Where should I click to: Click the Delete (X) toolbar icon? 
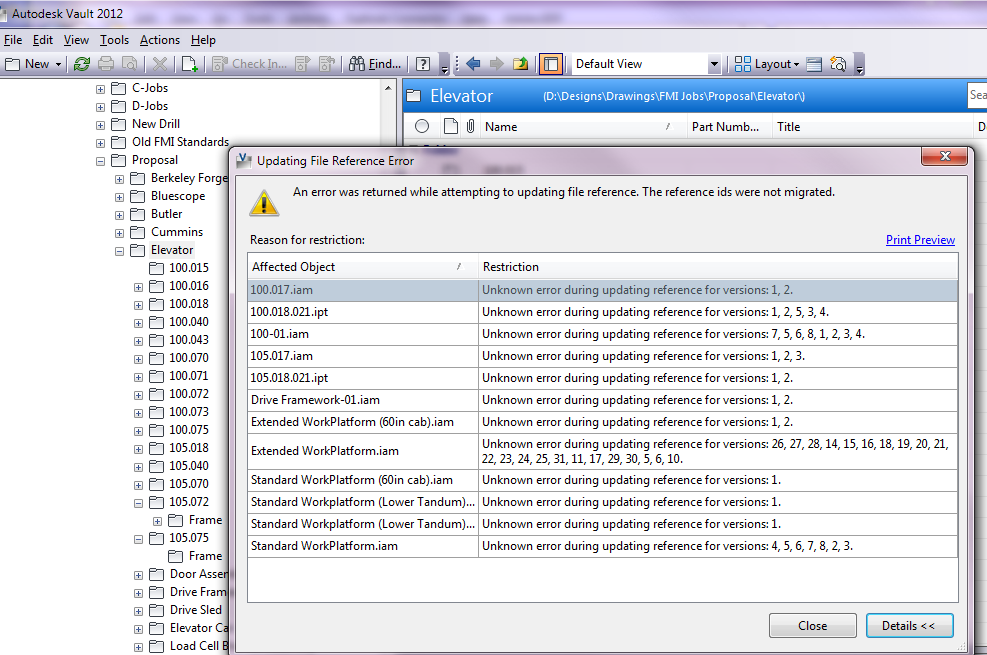(x=158, y=63)
